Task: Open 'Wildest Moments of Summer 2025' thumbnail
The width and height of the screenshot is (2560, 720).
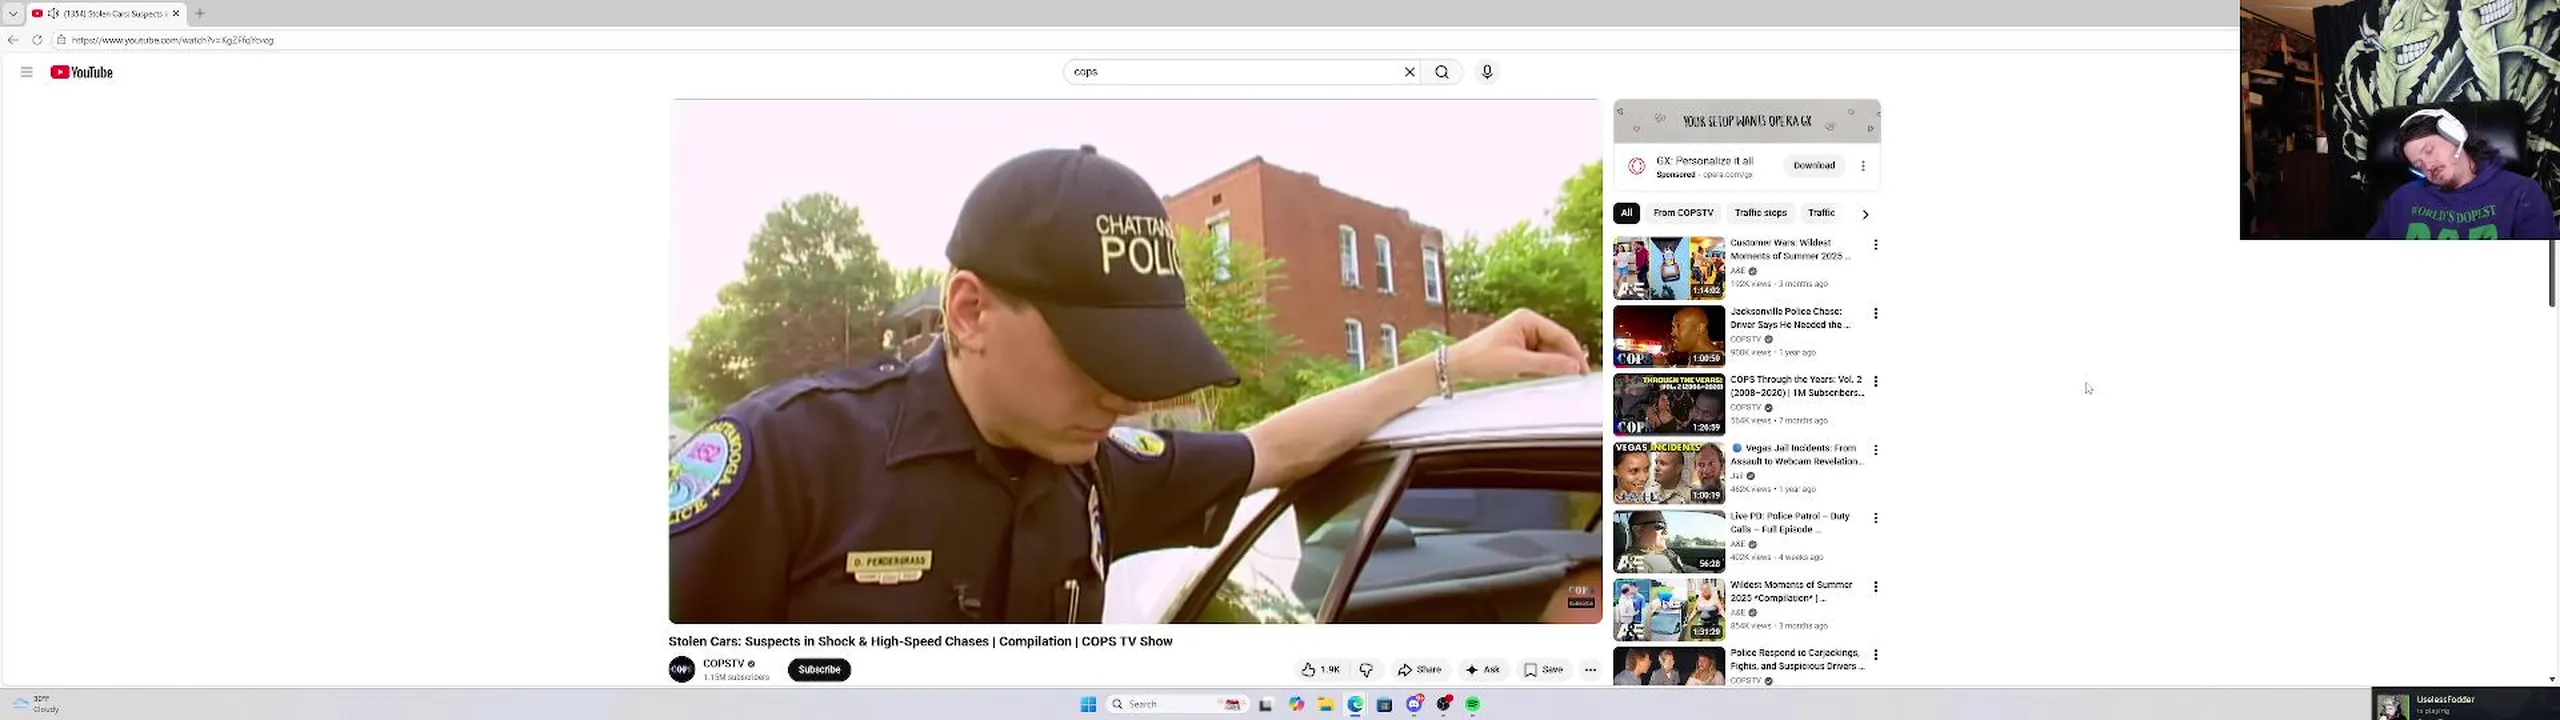Action: (1669, 610)
